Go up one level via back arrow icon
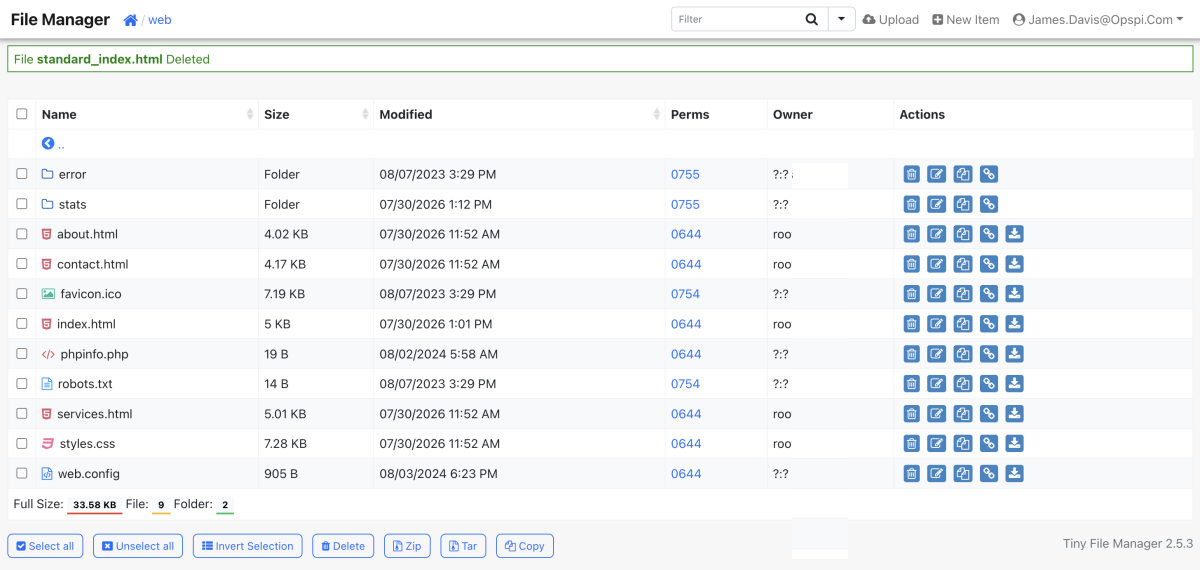The width and height of the screenshot is (1200, 570). click(48, 144)
